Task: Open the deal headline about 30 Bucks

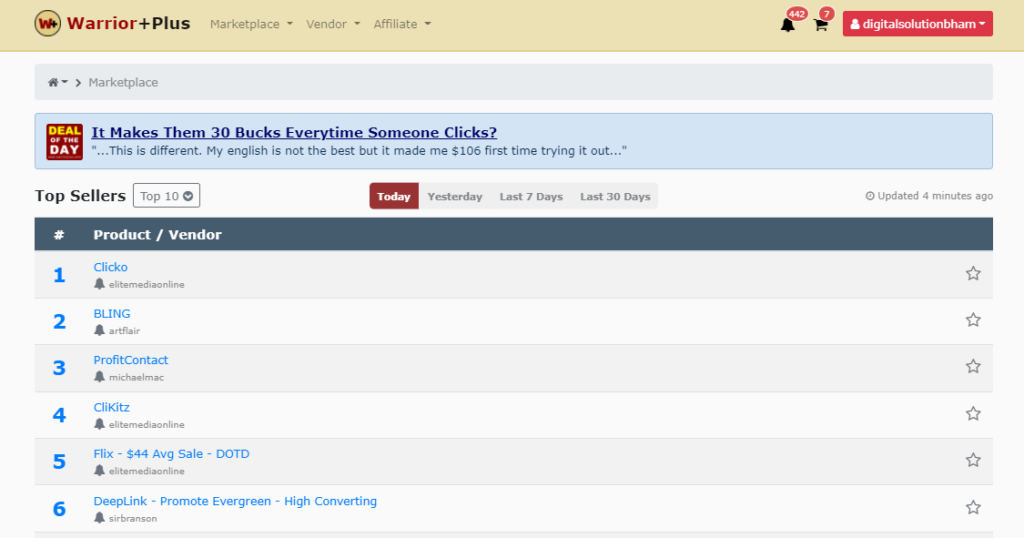Action: pos(294,133)
